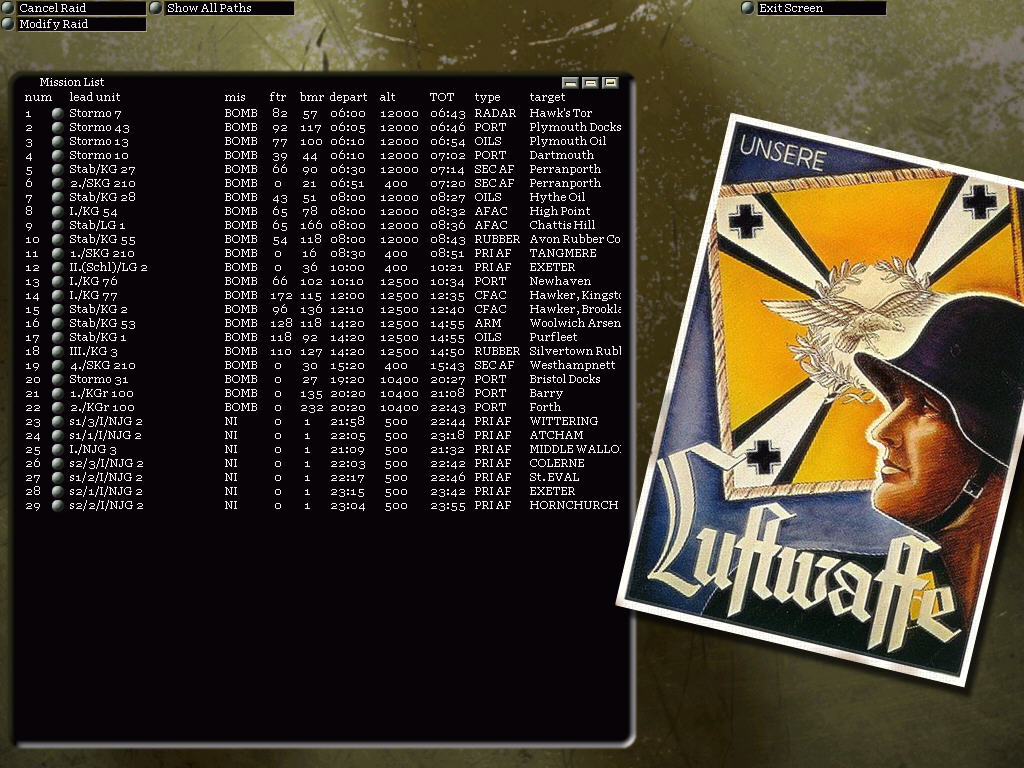Select the round bullet for Stab/KG 28
1024x768 pixels.
pos(57,197)
